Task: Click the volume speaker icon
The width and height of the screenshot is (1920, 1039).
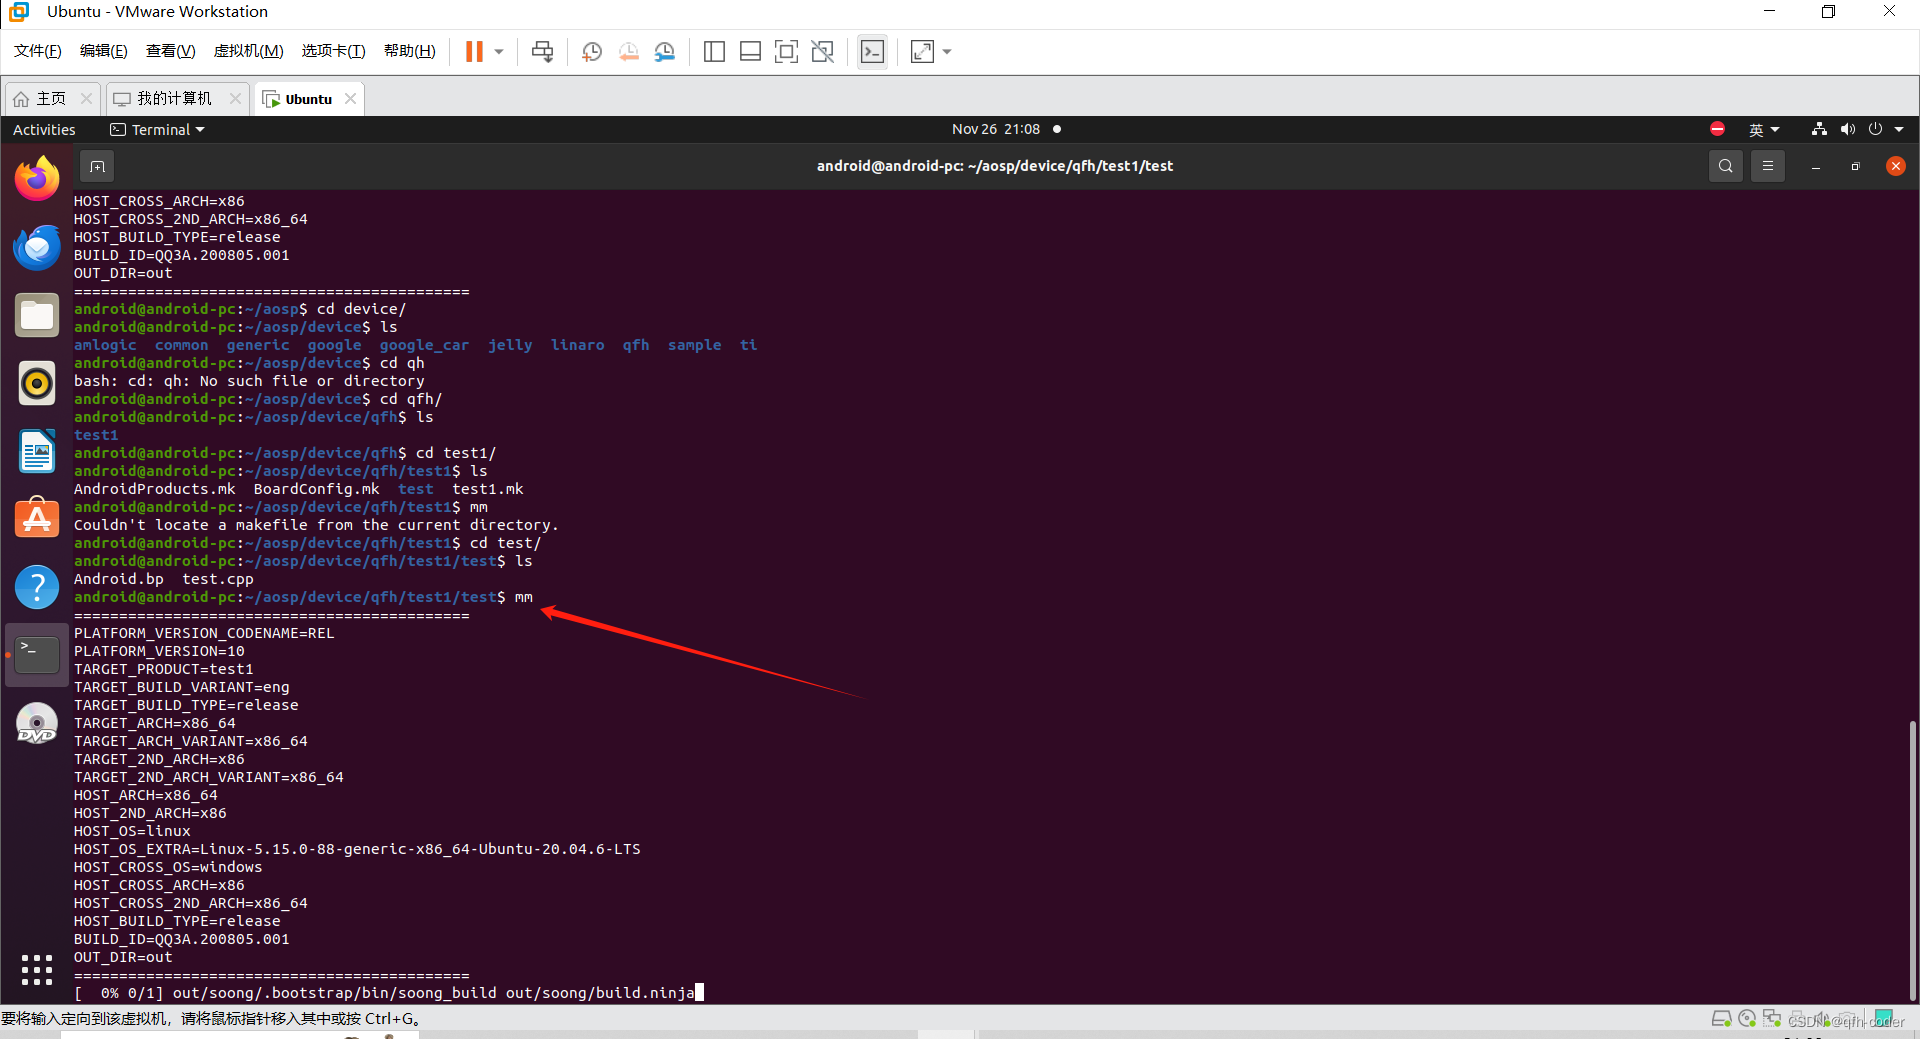Action: point(1847,129)
